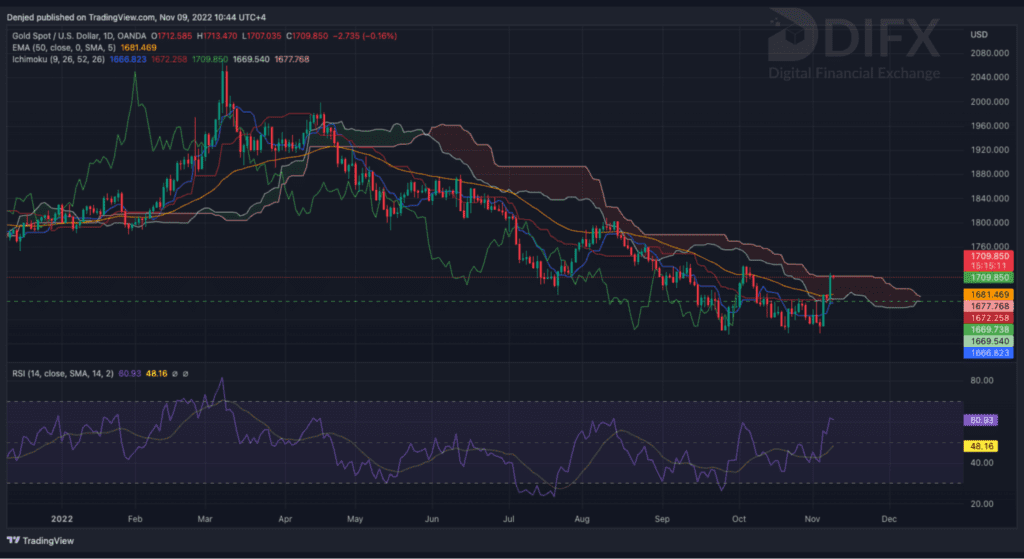Click the red 1709.850 current price label
The height and width of the screenshot is (559, 1024).
[x=986, y=256]
